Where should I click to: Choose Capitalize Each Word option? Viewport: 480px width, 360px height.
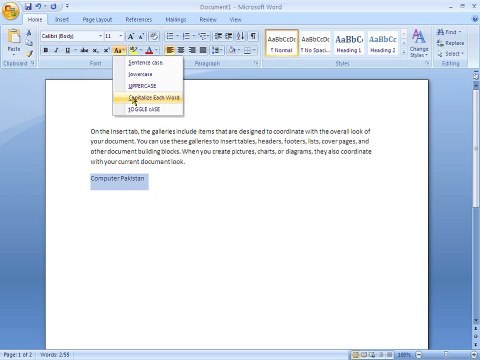tap(148, 98)
